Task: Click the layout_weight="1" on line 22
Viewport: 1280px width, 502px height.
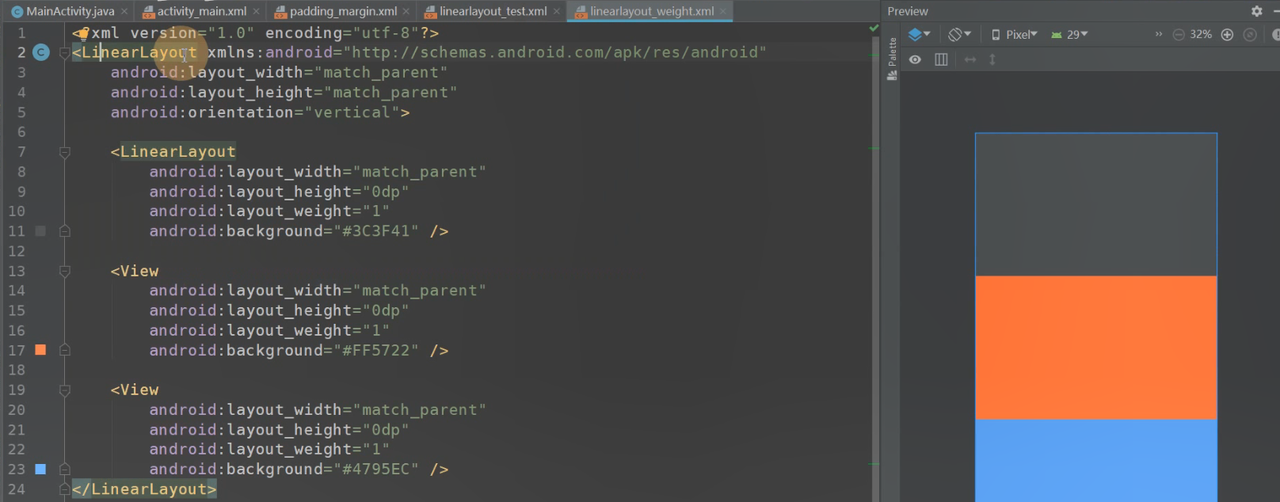Action: tap(270, 449)
